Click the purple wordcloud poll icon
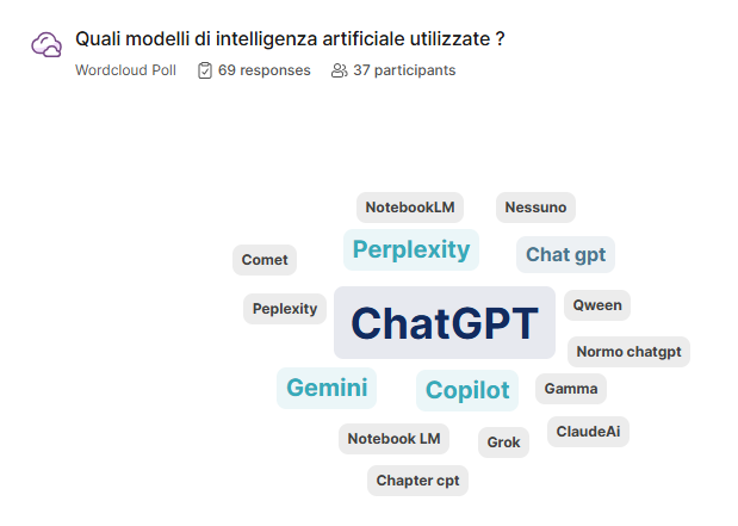The height and width of the screenshot is (526, 738). (x=46, y=45)
